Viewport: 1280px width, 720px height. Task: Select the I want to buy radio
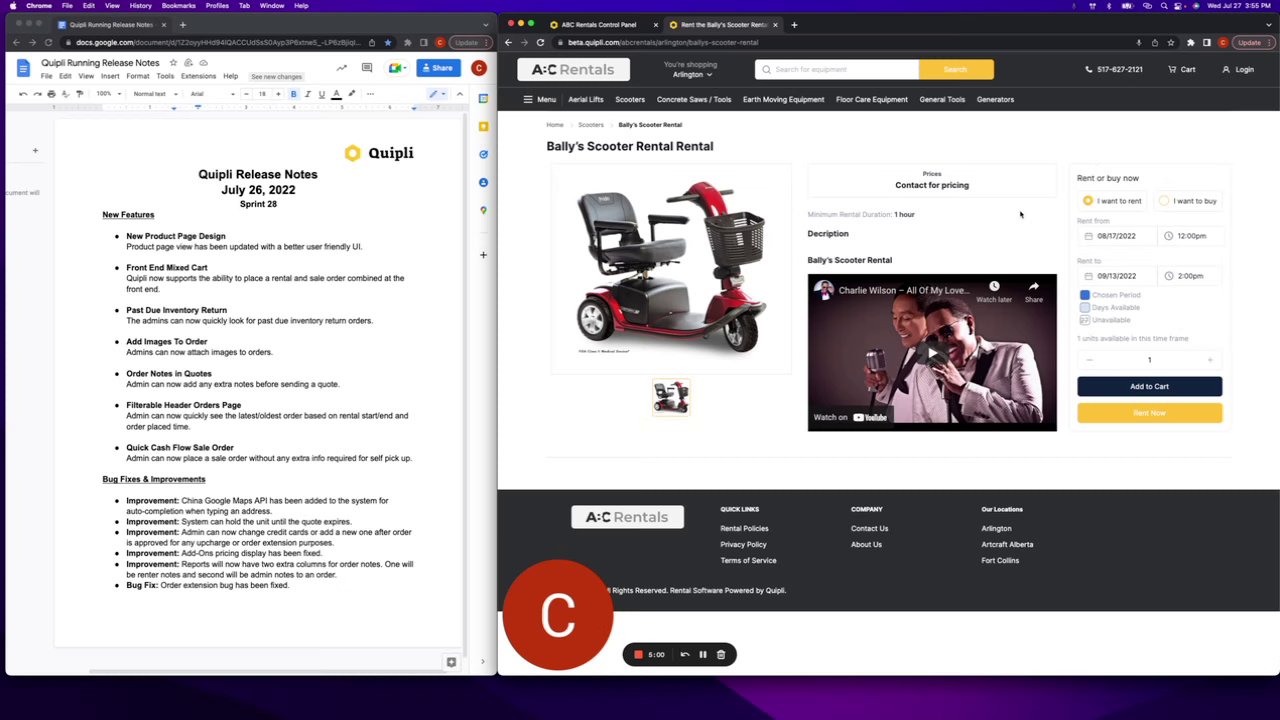[x=1164, y=201]
